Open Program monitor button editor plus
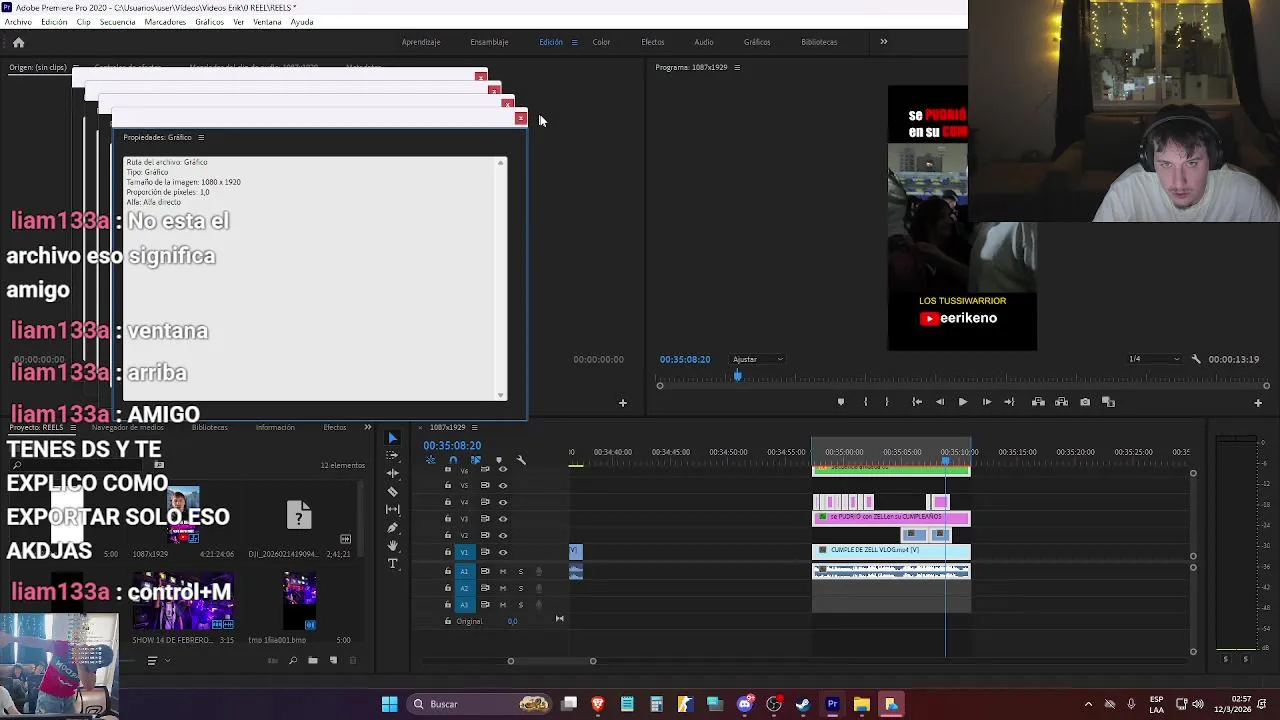The image size is (1280, 720). (x=1258, y=403)
